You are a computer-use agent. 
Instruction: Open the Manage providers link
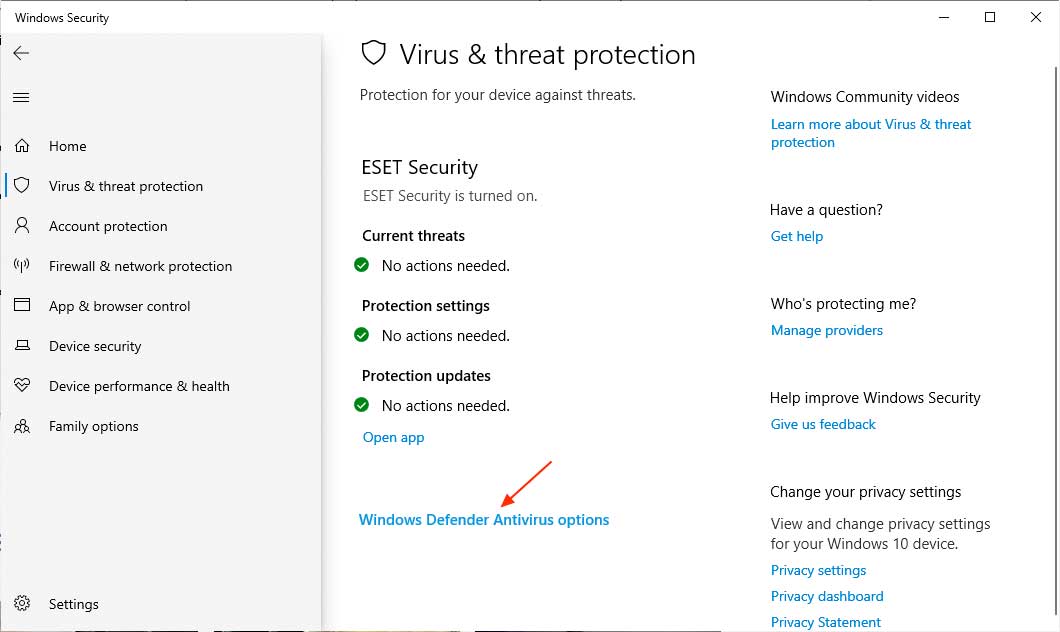coord(827,330)
